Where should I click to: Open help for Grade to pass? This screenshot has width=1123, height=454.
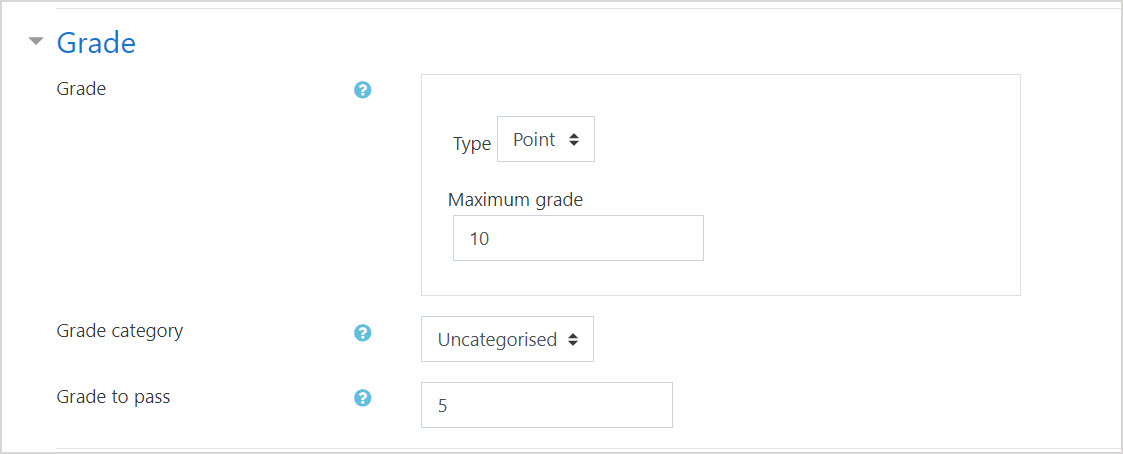pyautogui.click(x=363, y=398)
